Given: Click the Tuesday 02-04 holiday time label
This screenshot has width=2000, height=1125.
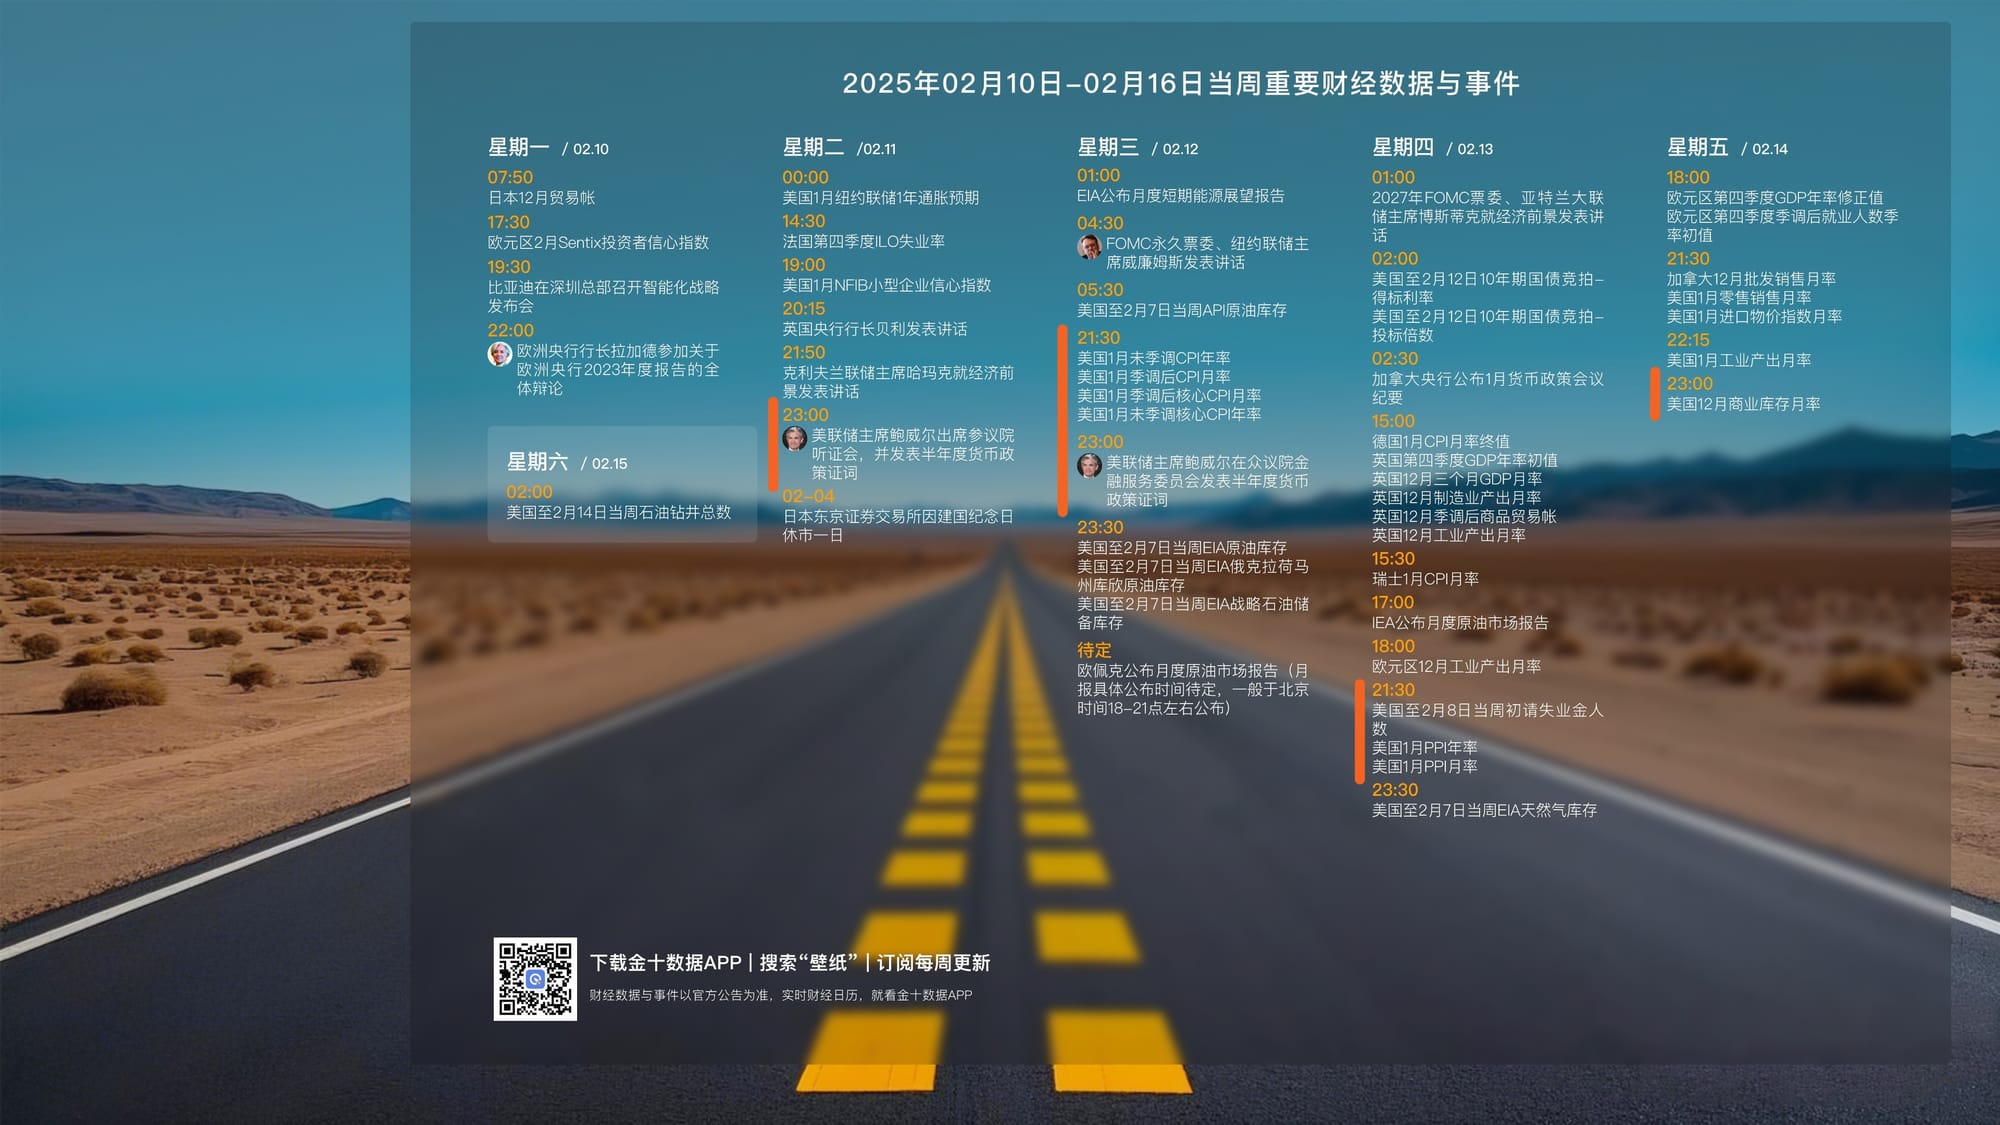Looking at the screenshot, I should click(x=808, y=496).
